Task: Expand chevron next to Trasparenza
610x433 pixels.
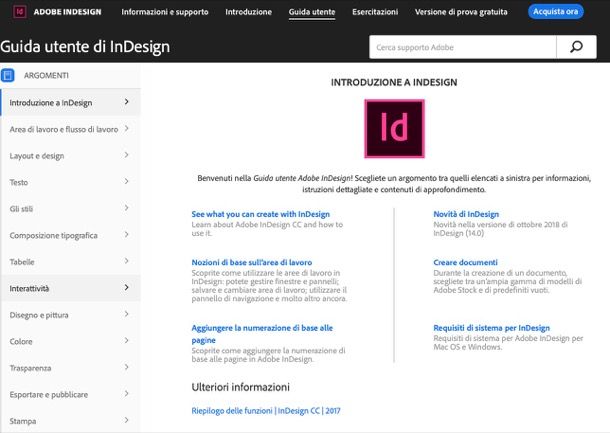Action: 126,367
